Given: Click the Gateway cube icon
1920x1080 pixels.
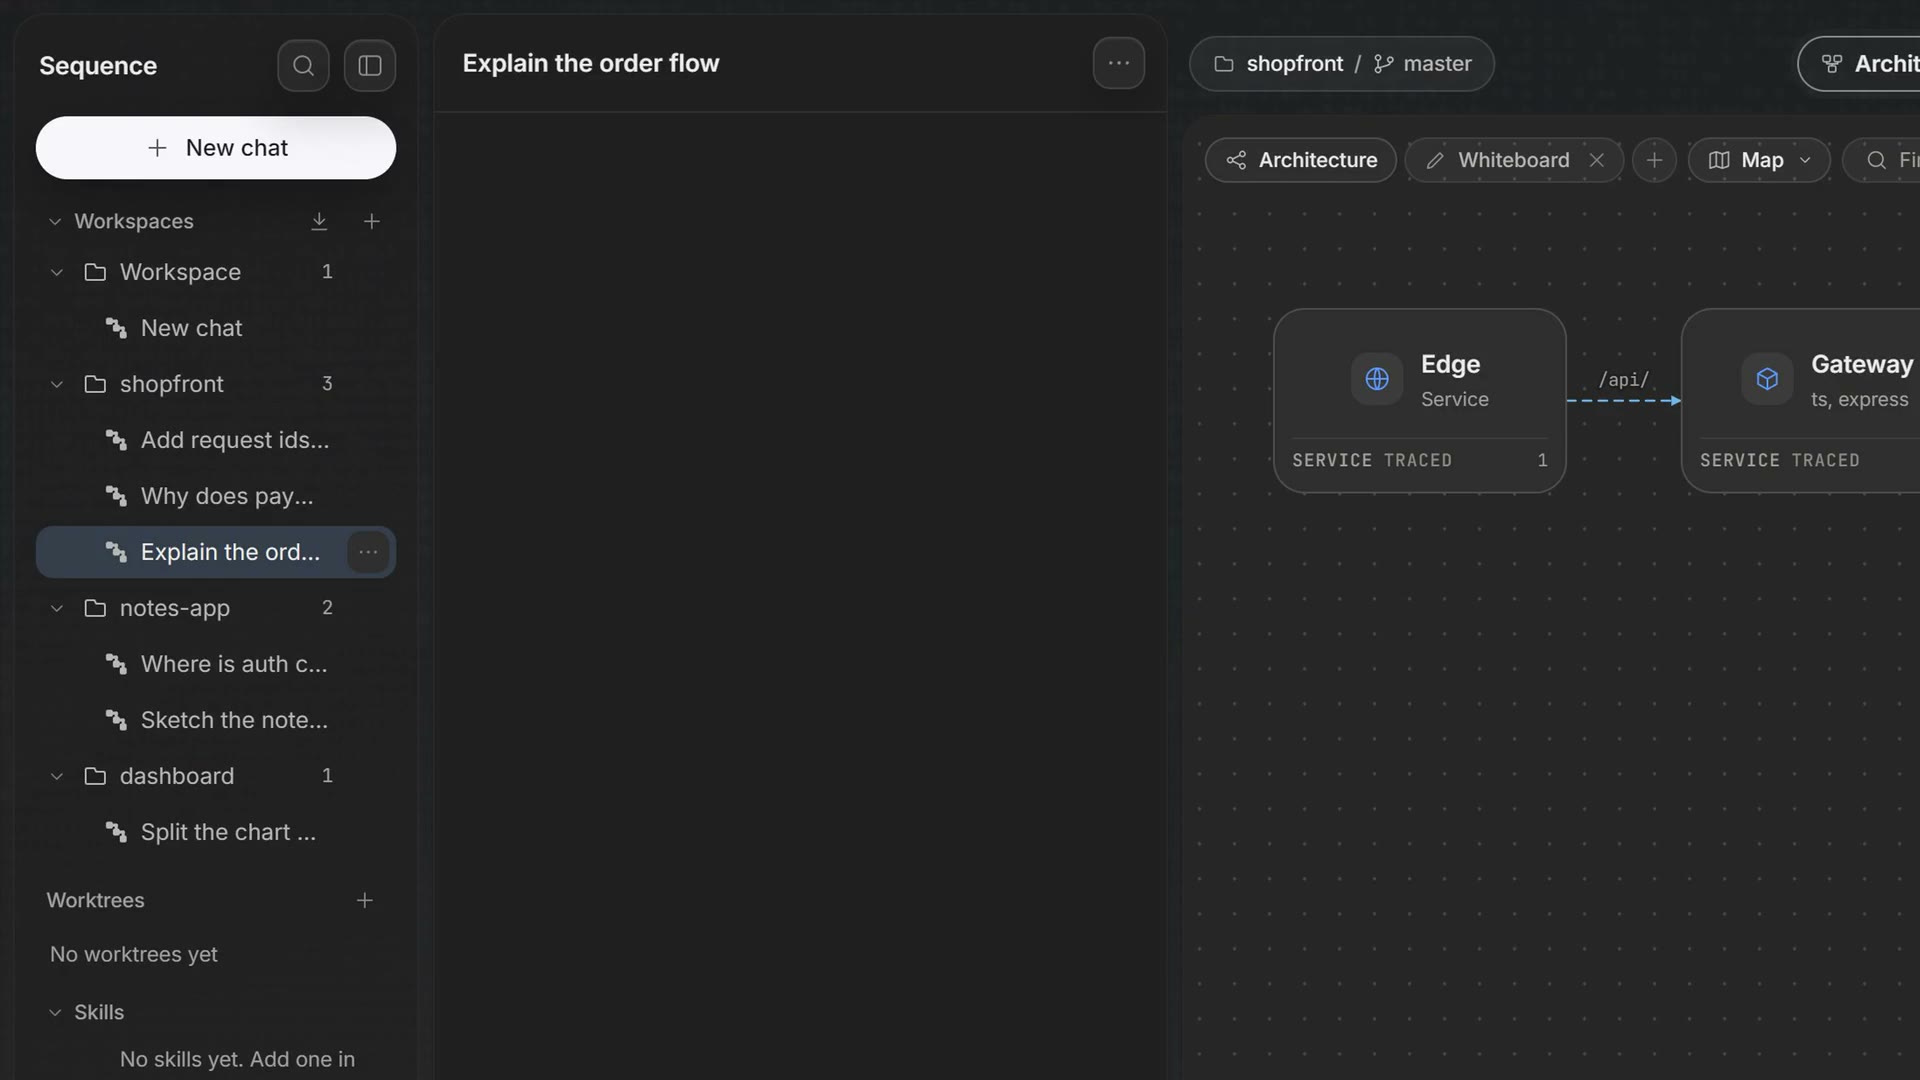Looking at the screenshot, I should (x=1767, y=379).
